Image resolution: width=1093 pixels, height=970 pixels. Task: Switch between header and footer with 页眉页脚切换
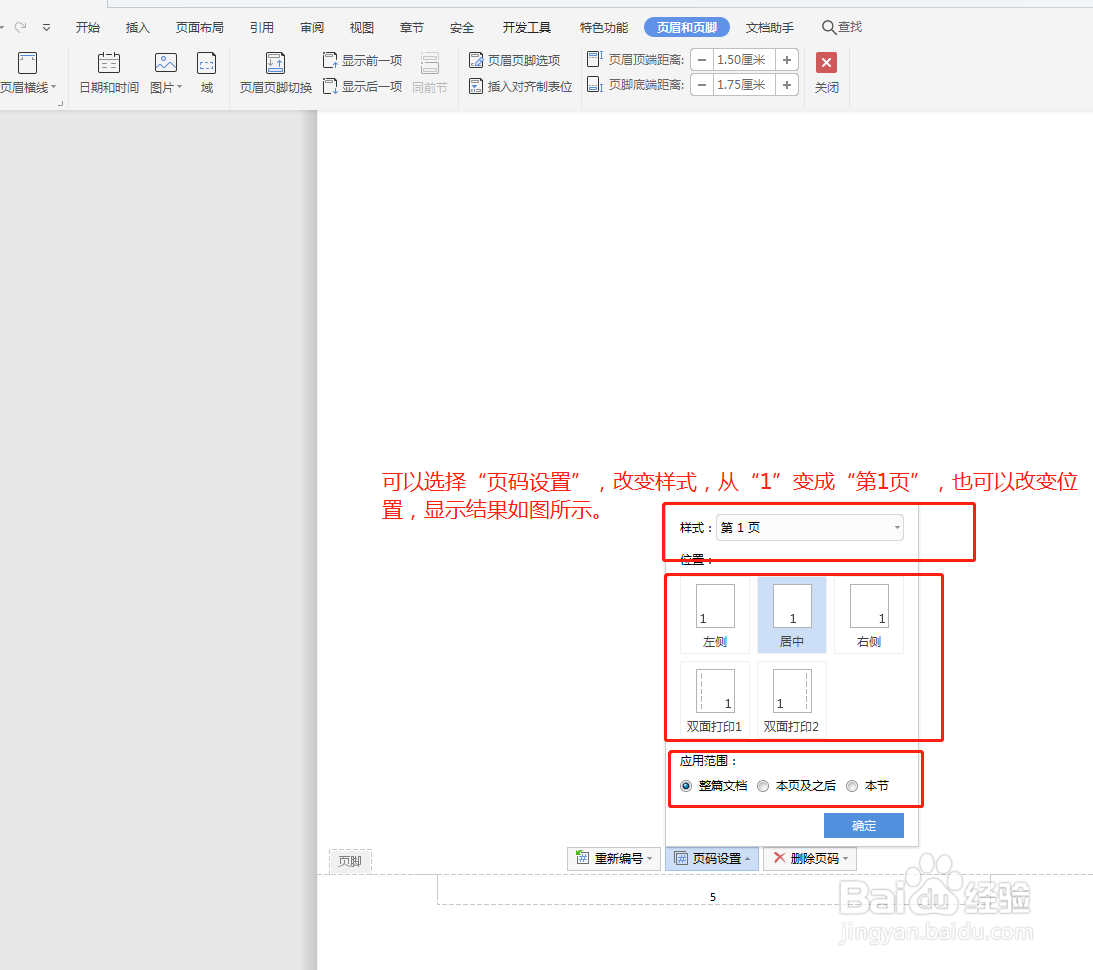(274, 75)
